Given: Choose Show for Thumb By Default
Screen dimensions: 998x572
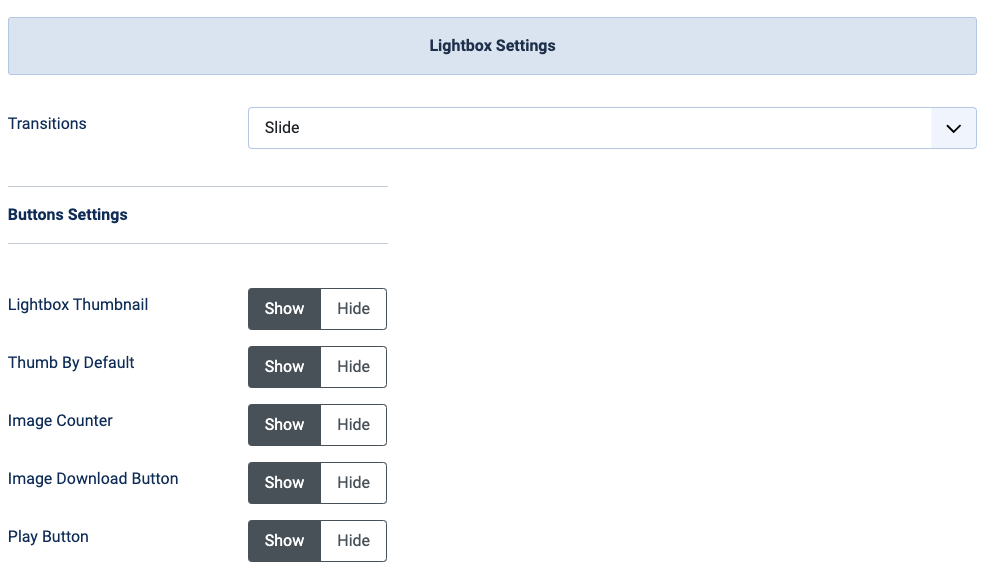Looking at the screenshot, I should point(285,367).
